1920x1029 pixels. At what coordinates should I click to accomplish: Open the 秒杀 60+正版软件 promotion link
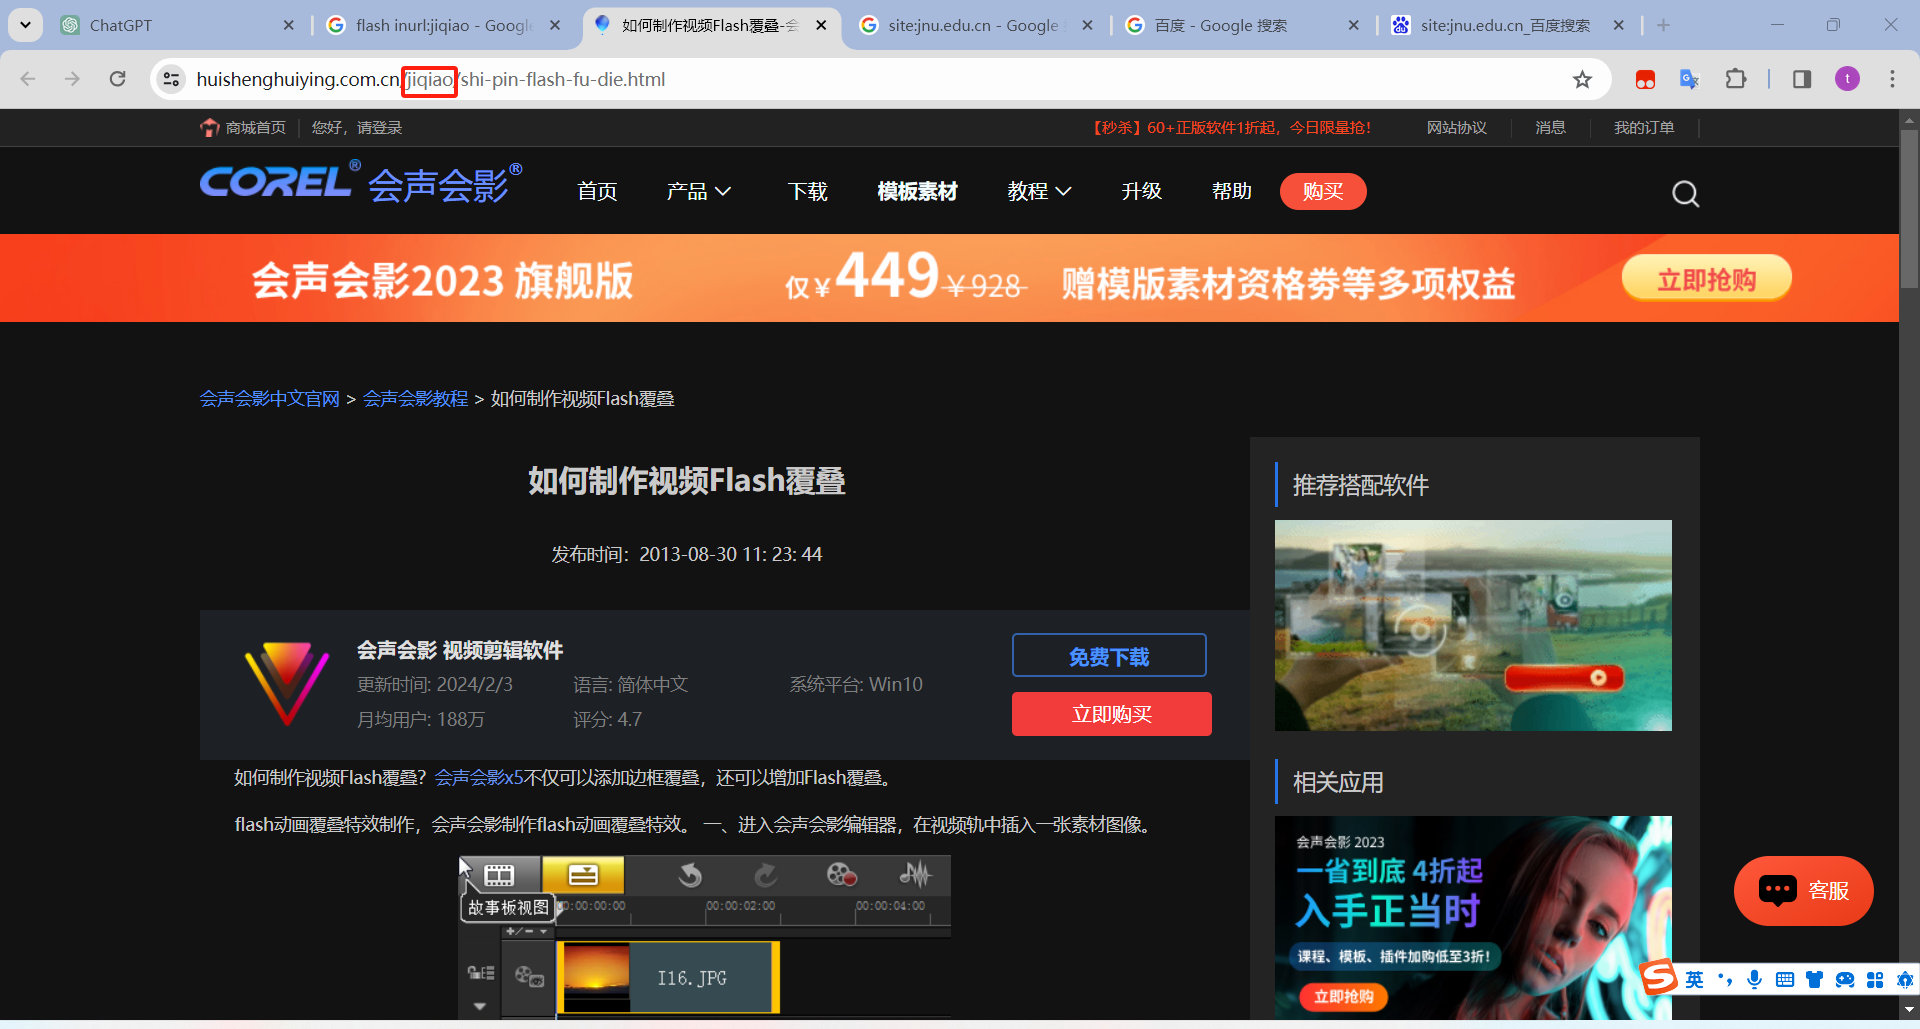[1230, 128]
